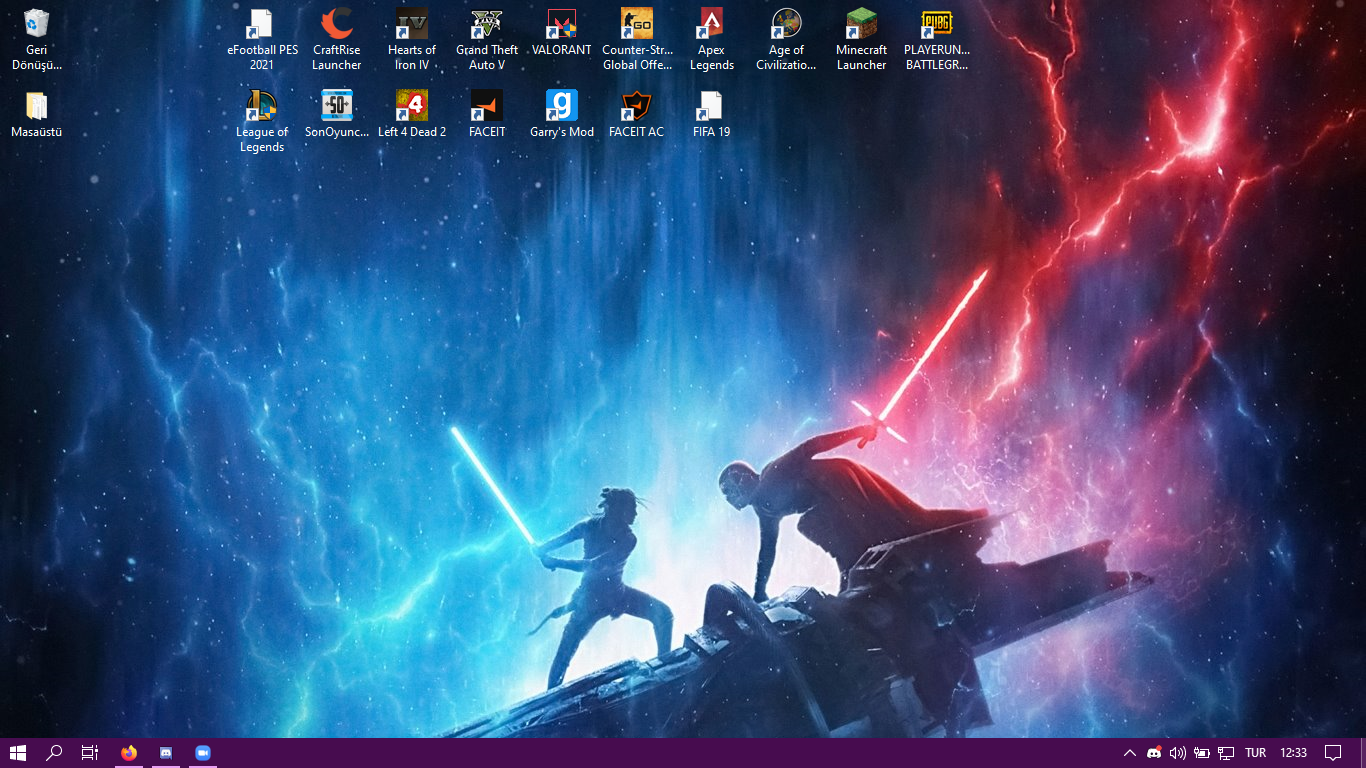Open the network status tray icon
The width and height of the screenshot is (1366, 768).
[x=1226, y=753]
